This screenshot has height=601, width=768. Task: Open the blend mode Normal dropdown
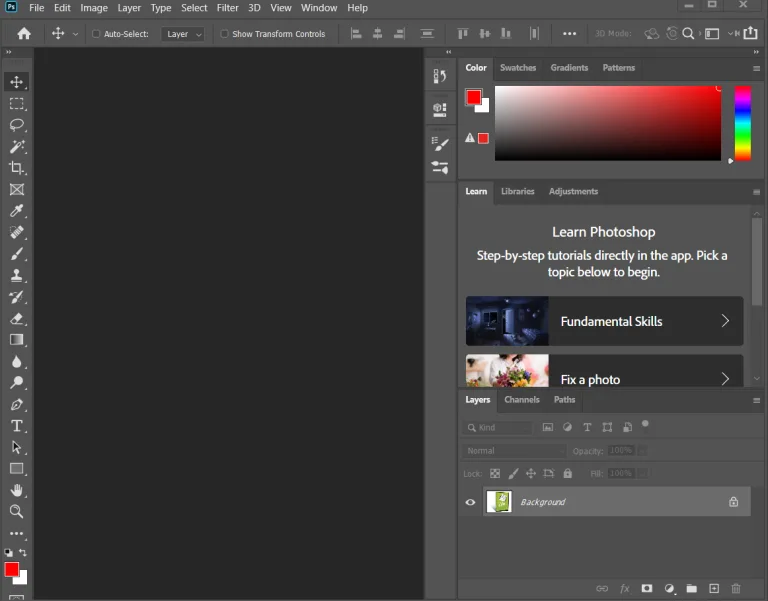[x=514, y=451]
